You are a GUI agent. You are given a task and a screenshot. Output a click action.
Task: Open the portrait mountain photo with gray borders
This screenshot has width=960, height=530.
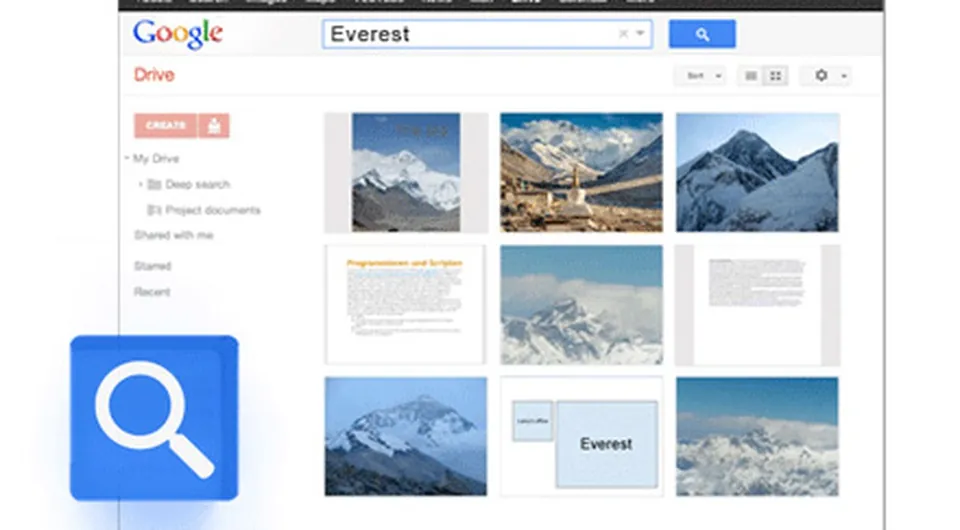[x=406, y=173]
